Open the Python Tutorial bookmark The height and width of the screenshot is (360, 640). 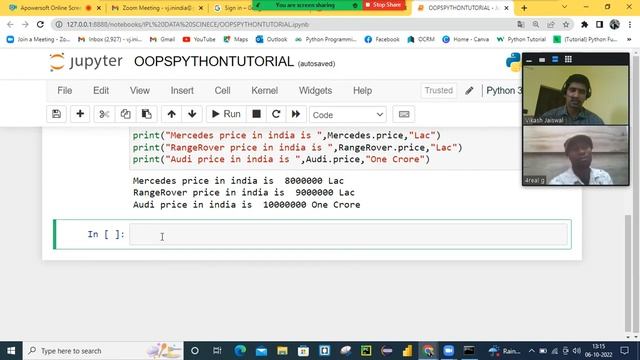[521, 40]
